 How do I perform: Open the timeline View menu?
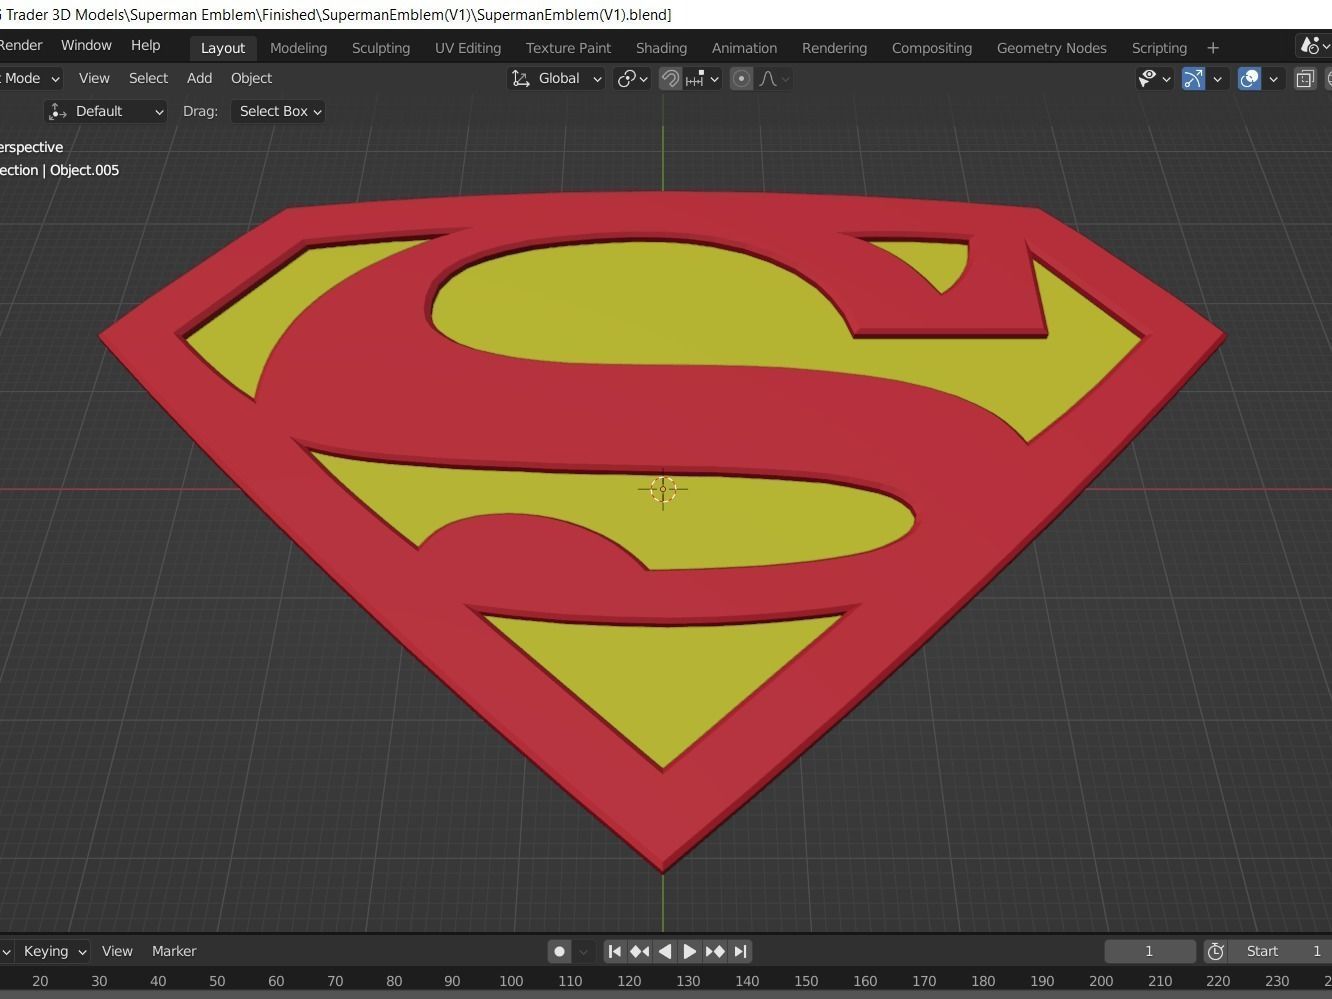point(117,951)
